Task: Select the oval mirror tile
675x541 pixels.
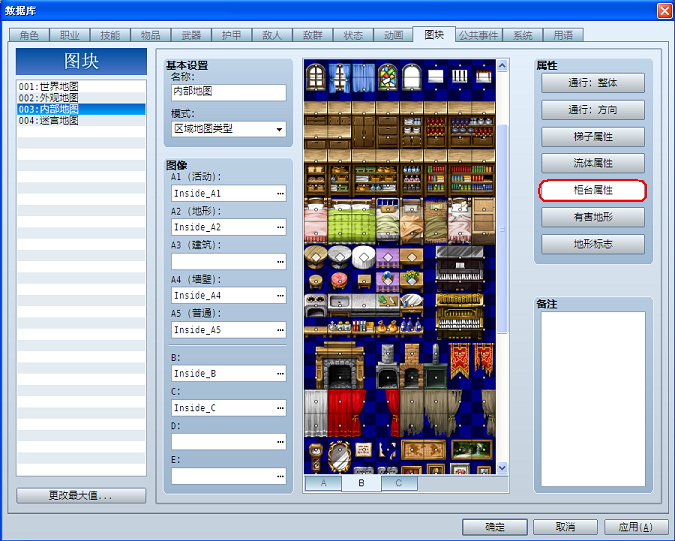Action: pos(339,457)
